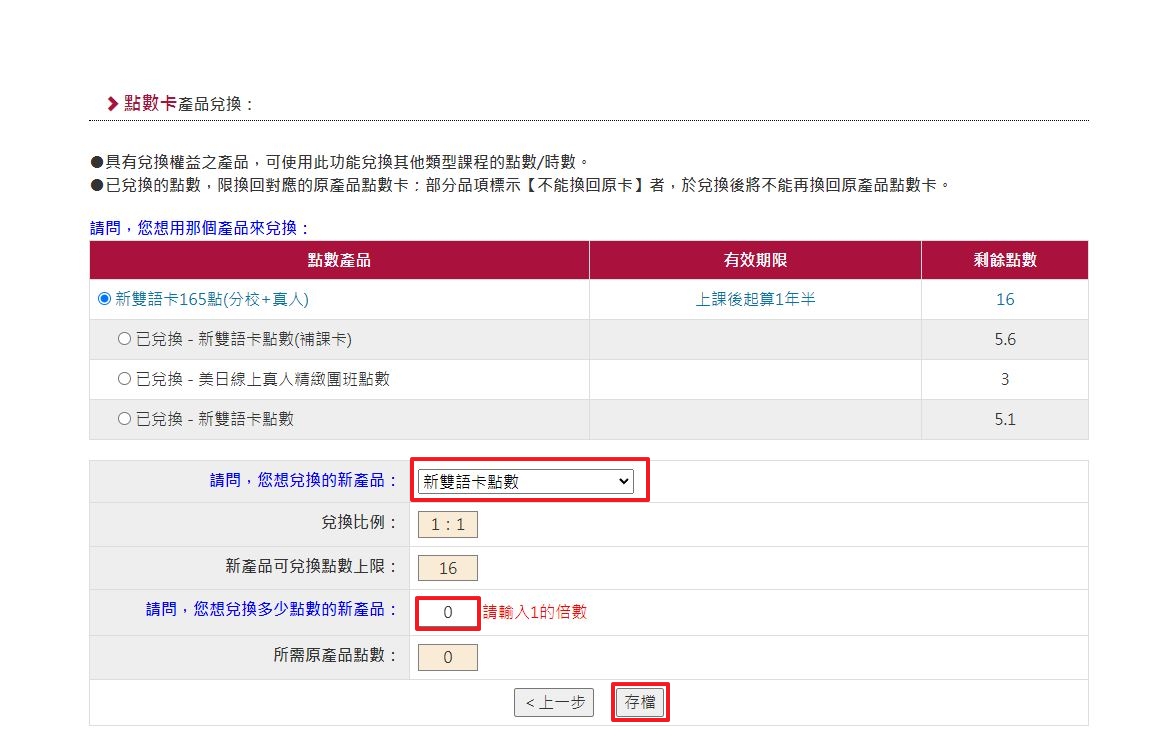Click the remaining points value 5.1

click(x=1005, y=419)
